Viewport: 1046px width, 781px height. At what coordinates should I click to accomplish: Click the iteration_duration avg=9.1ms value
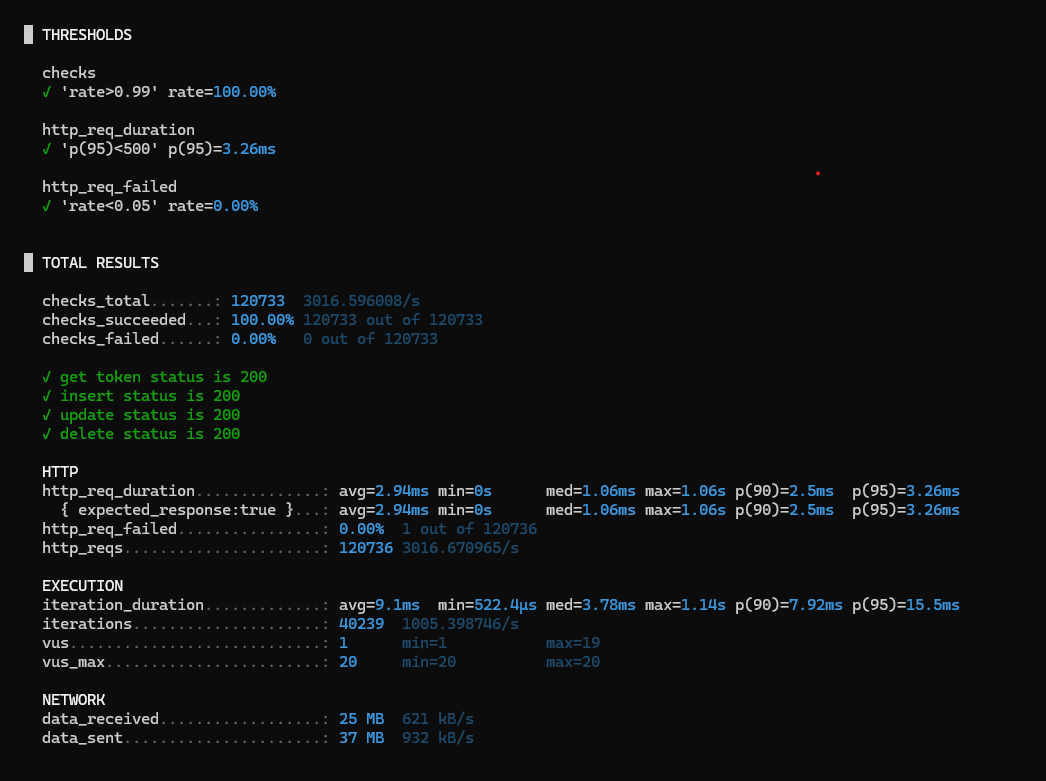click(379, 605)
